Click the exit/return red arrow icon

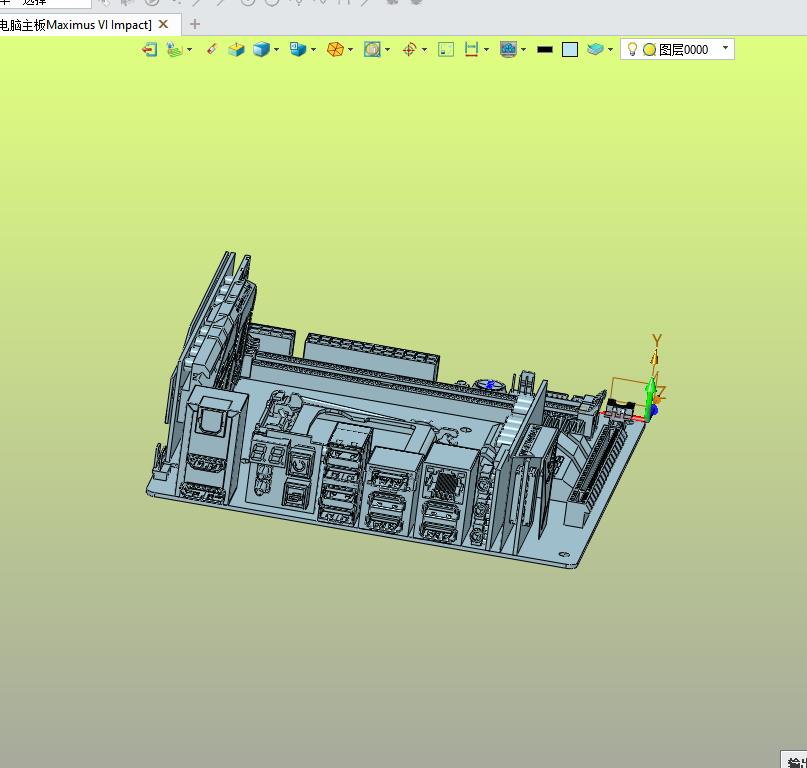click(149, 49)
